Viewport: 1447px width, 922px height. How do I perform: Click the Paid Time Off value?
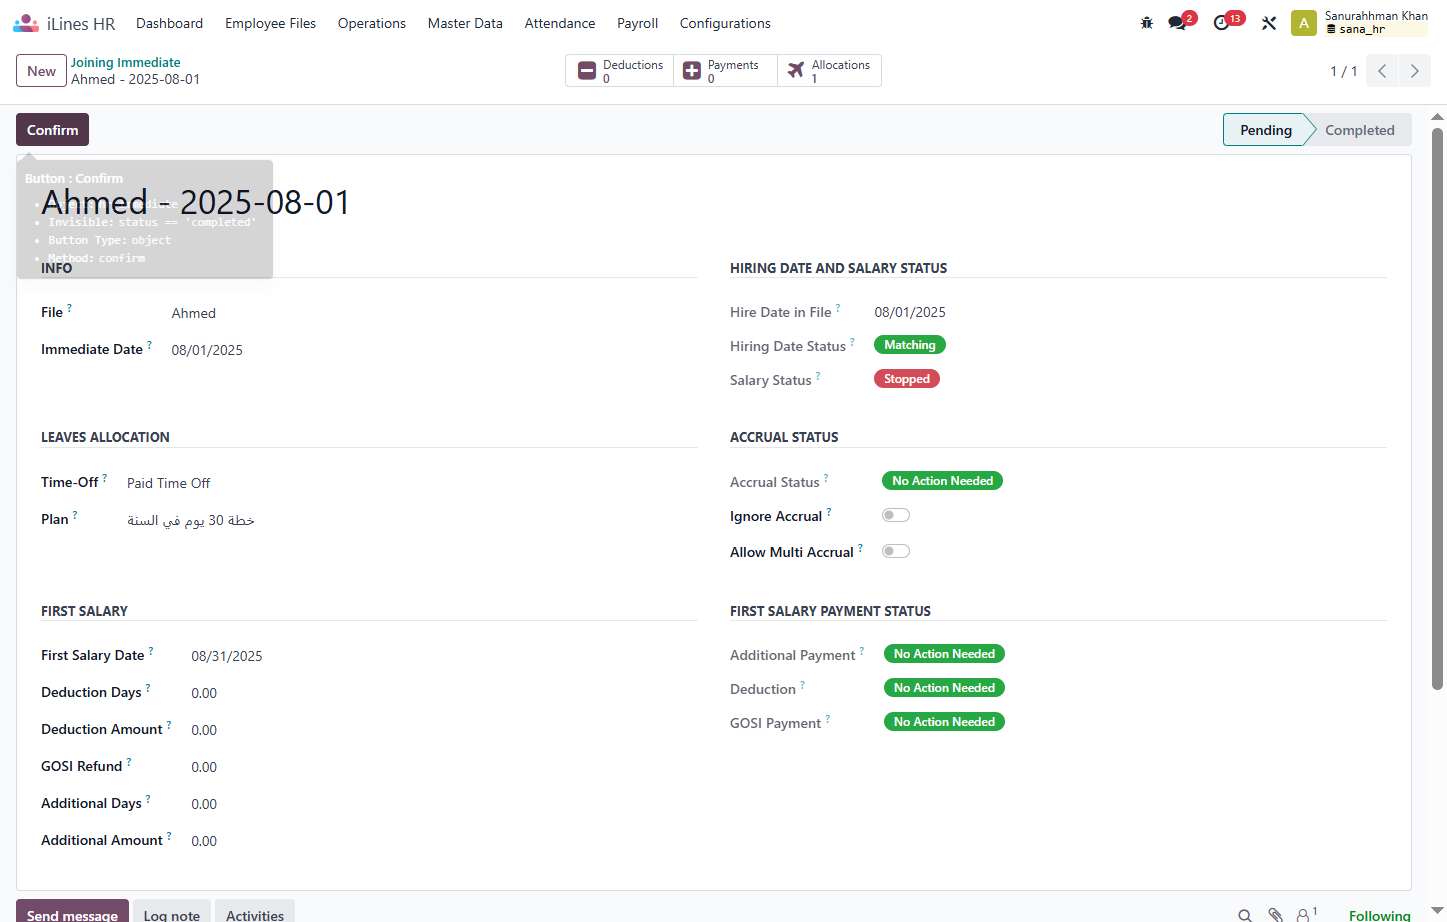click(x=168, y=483)
